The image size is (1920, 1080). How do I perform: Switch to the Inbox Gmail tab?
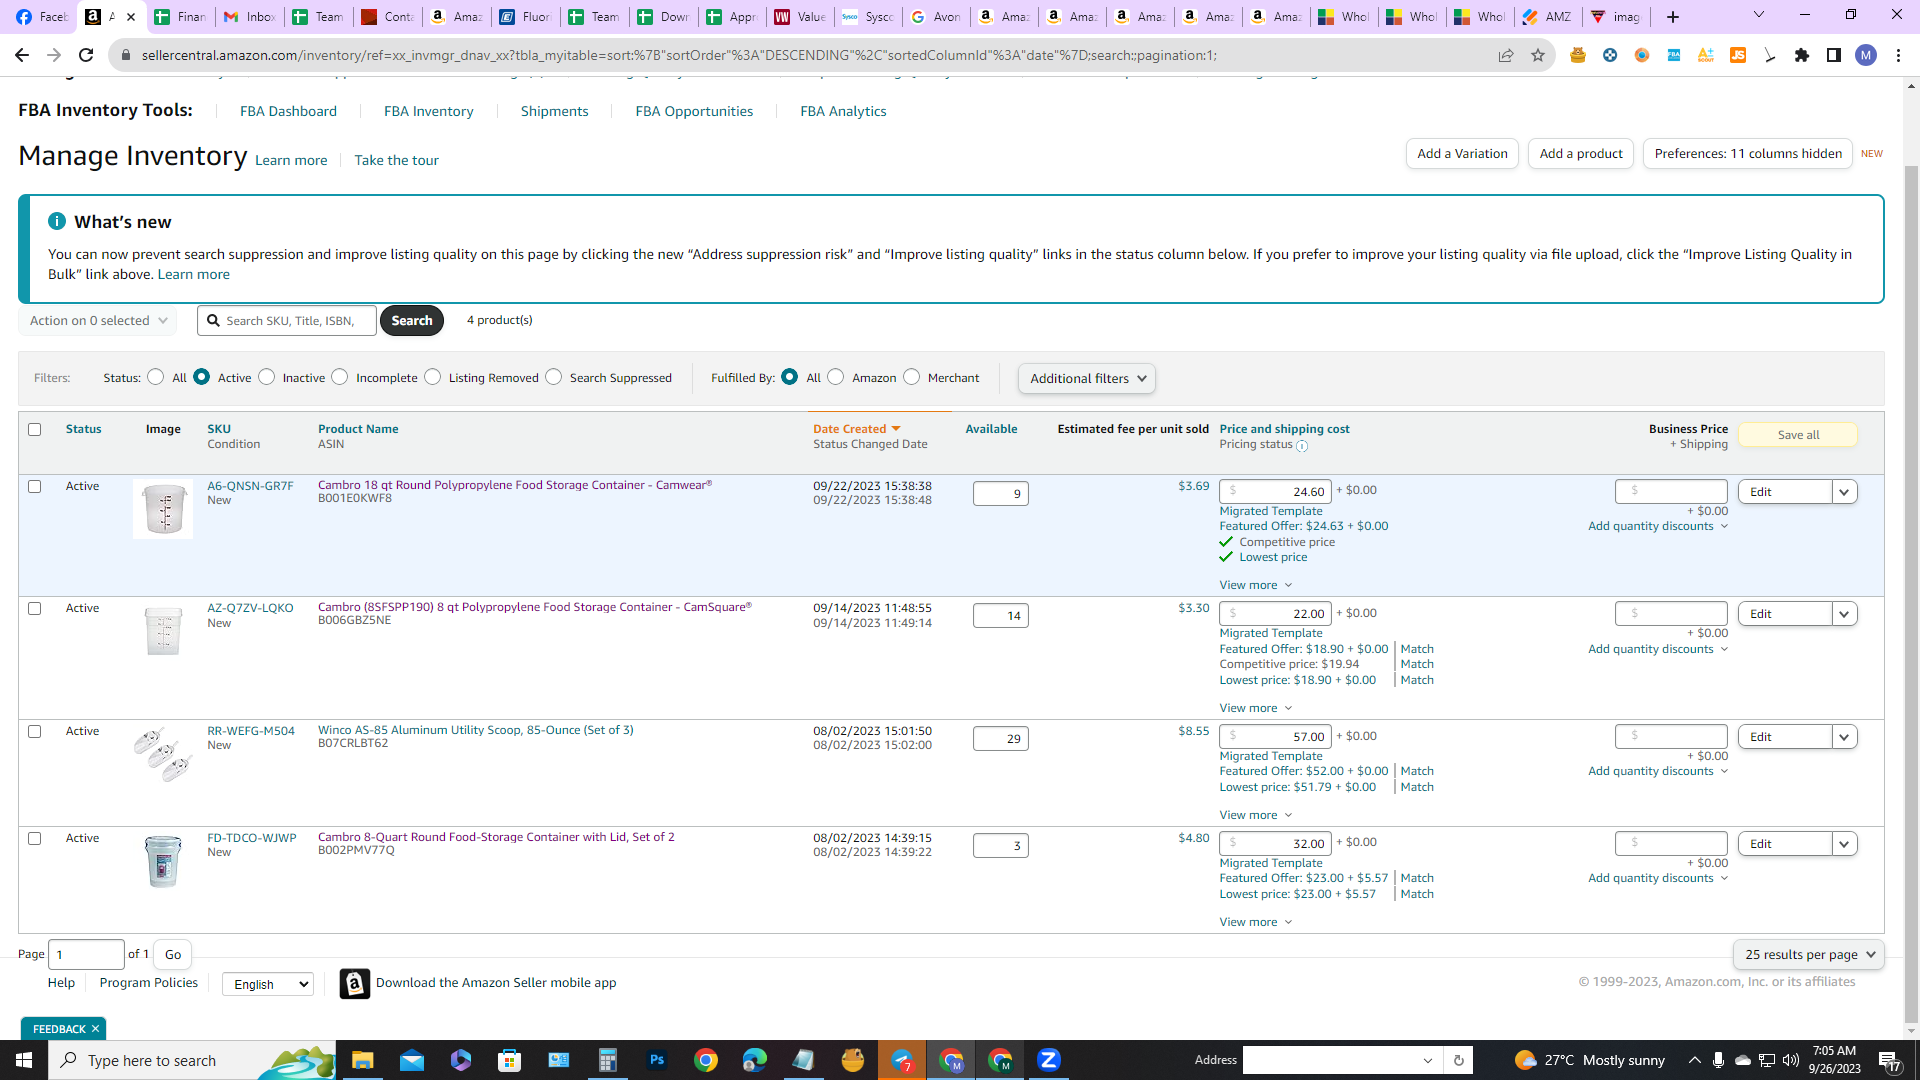point(250,16)
